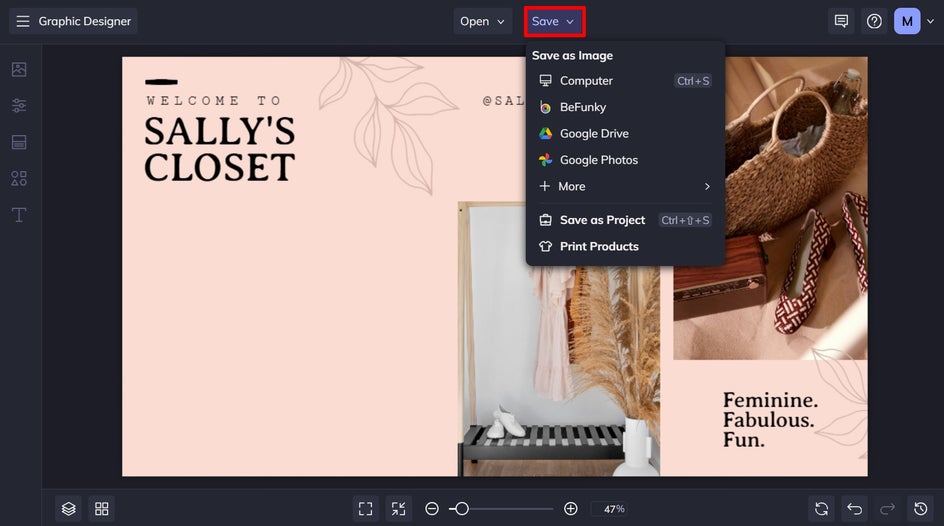
Task: Select the Feminine. Fabulous. Fun. text
Action: [x=771, y=419]
